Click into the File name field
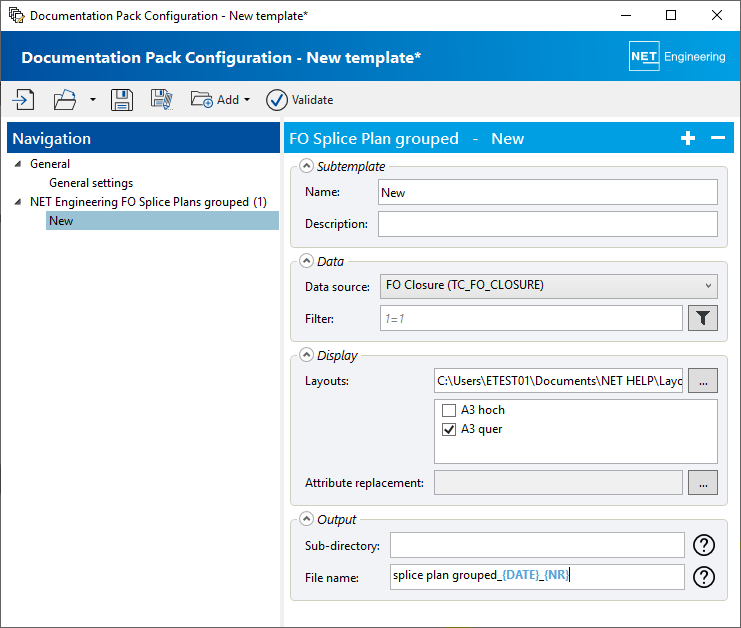Image resolution: width=741 pixels, height=628 pixels. click(537, 576)
